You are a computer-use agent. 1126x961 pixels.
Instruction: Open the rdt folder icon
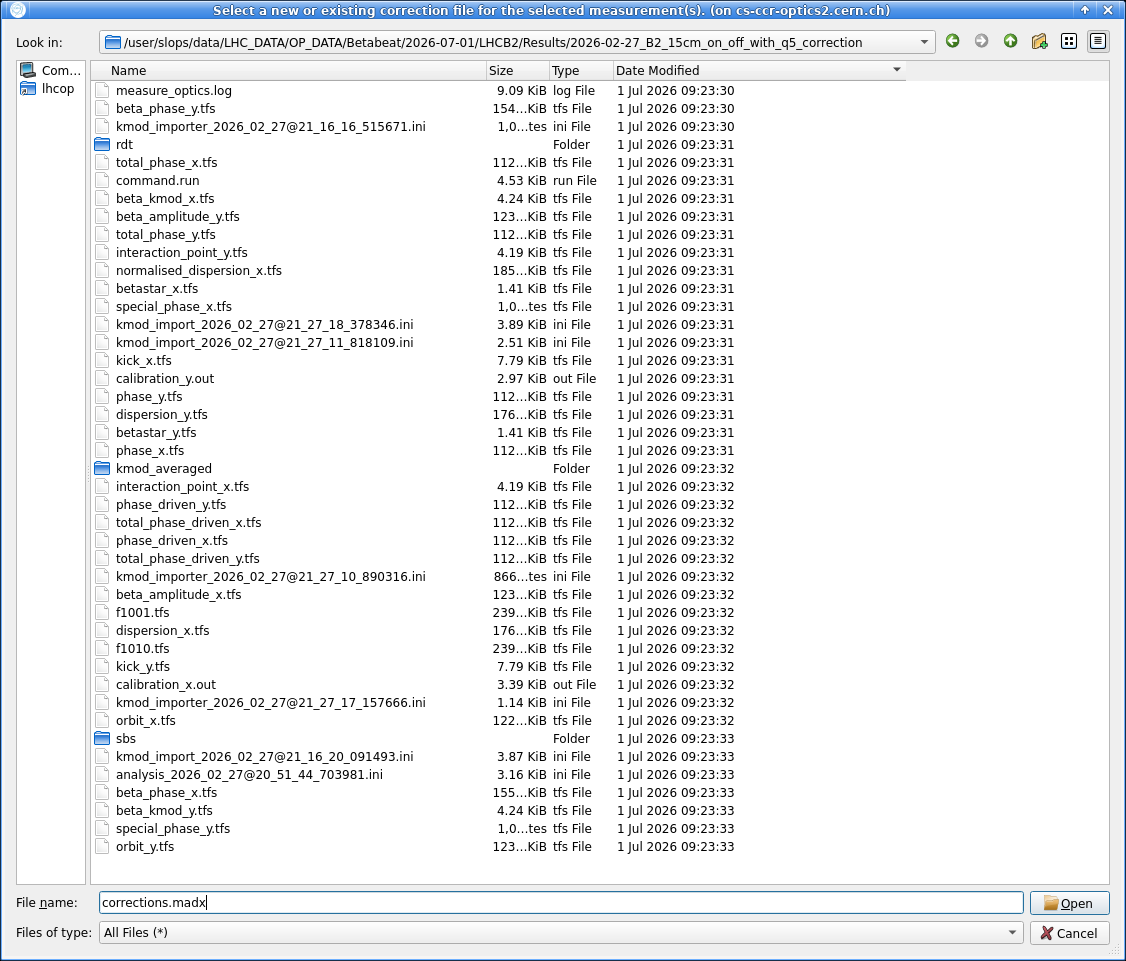pyautogui.click(x=102, y=144)
